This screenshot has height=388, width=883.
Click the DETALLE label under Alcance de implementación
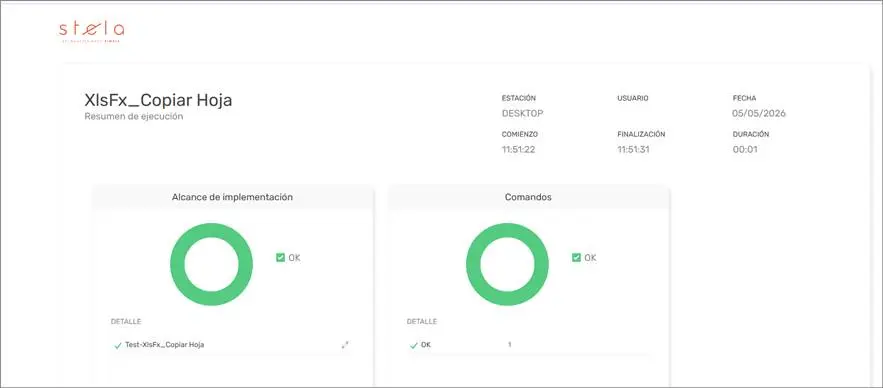pos(126,322)
